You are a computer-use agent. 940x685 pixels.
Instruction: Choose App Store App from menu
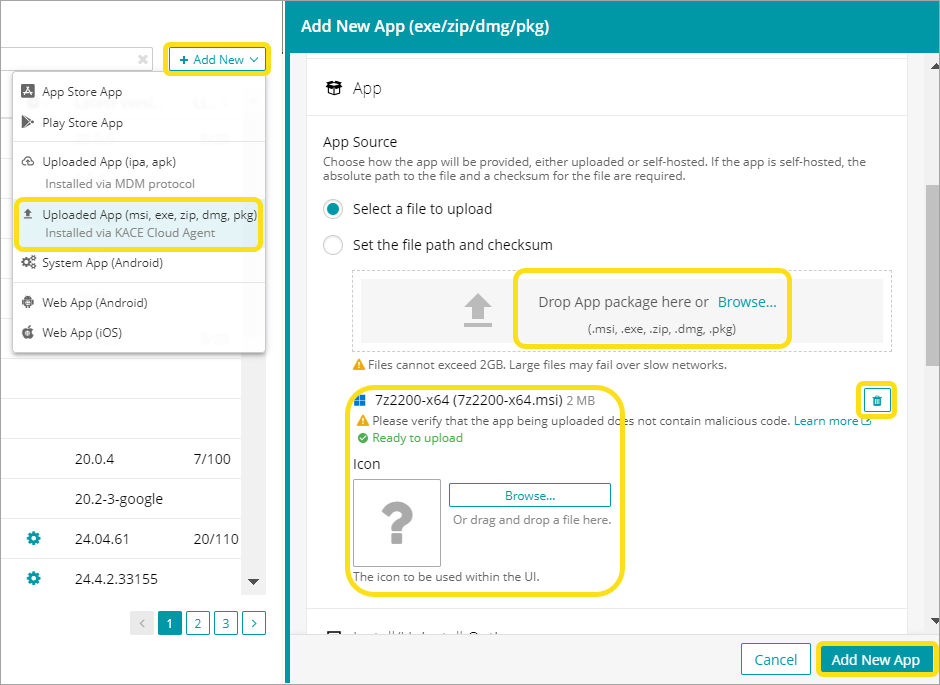[82, 92]
